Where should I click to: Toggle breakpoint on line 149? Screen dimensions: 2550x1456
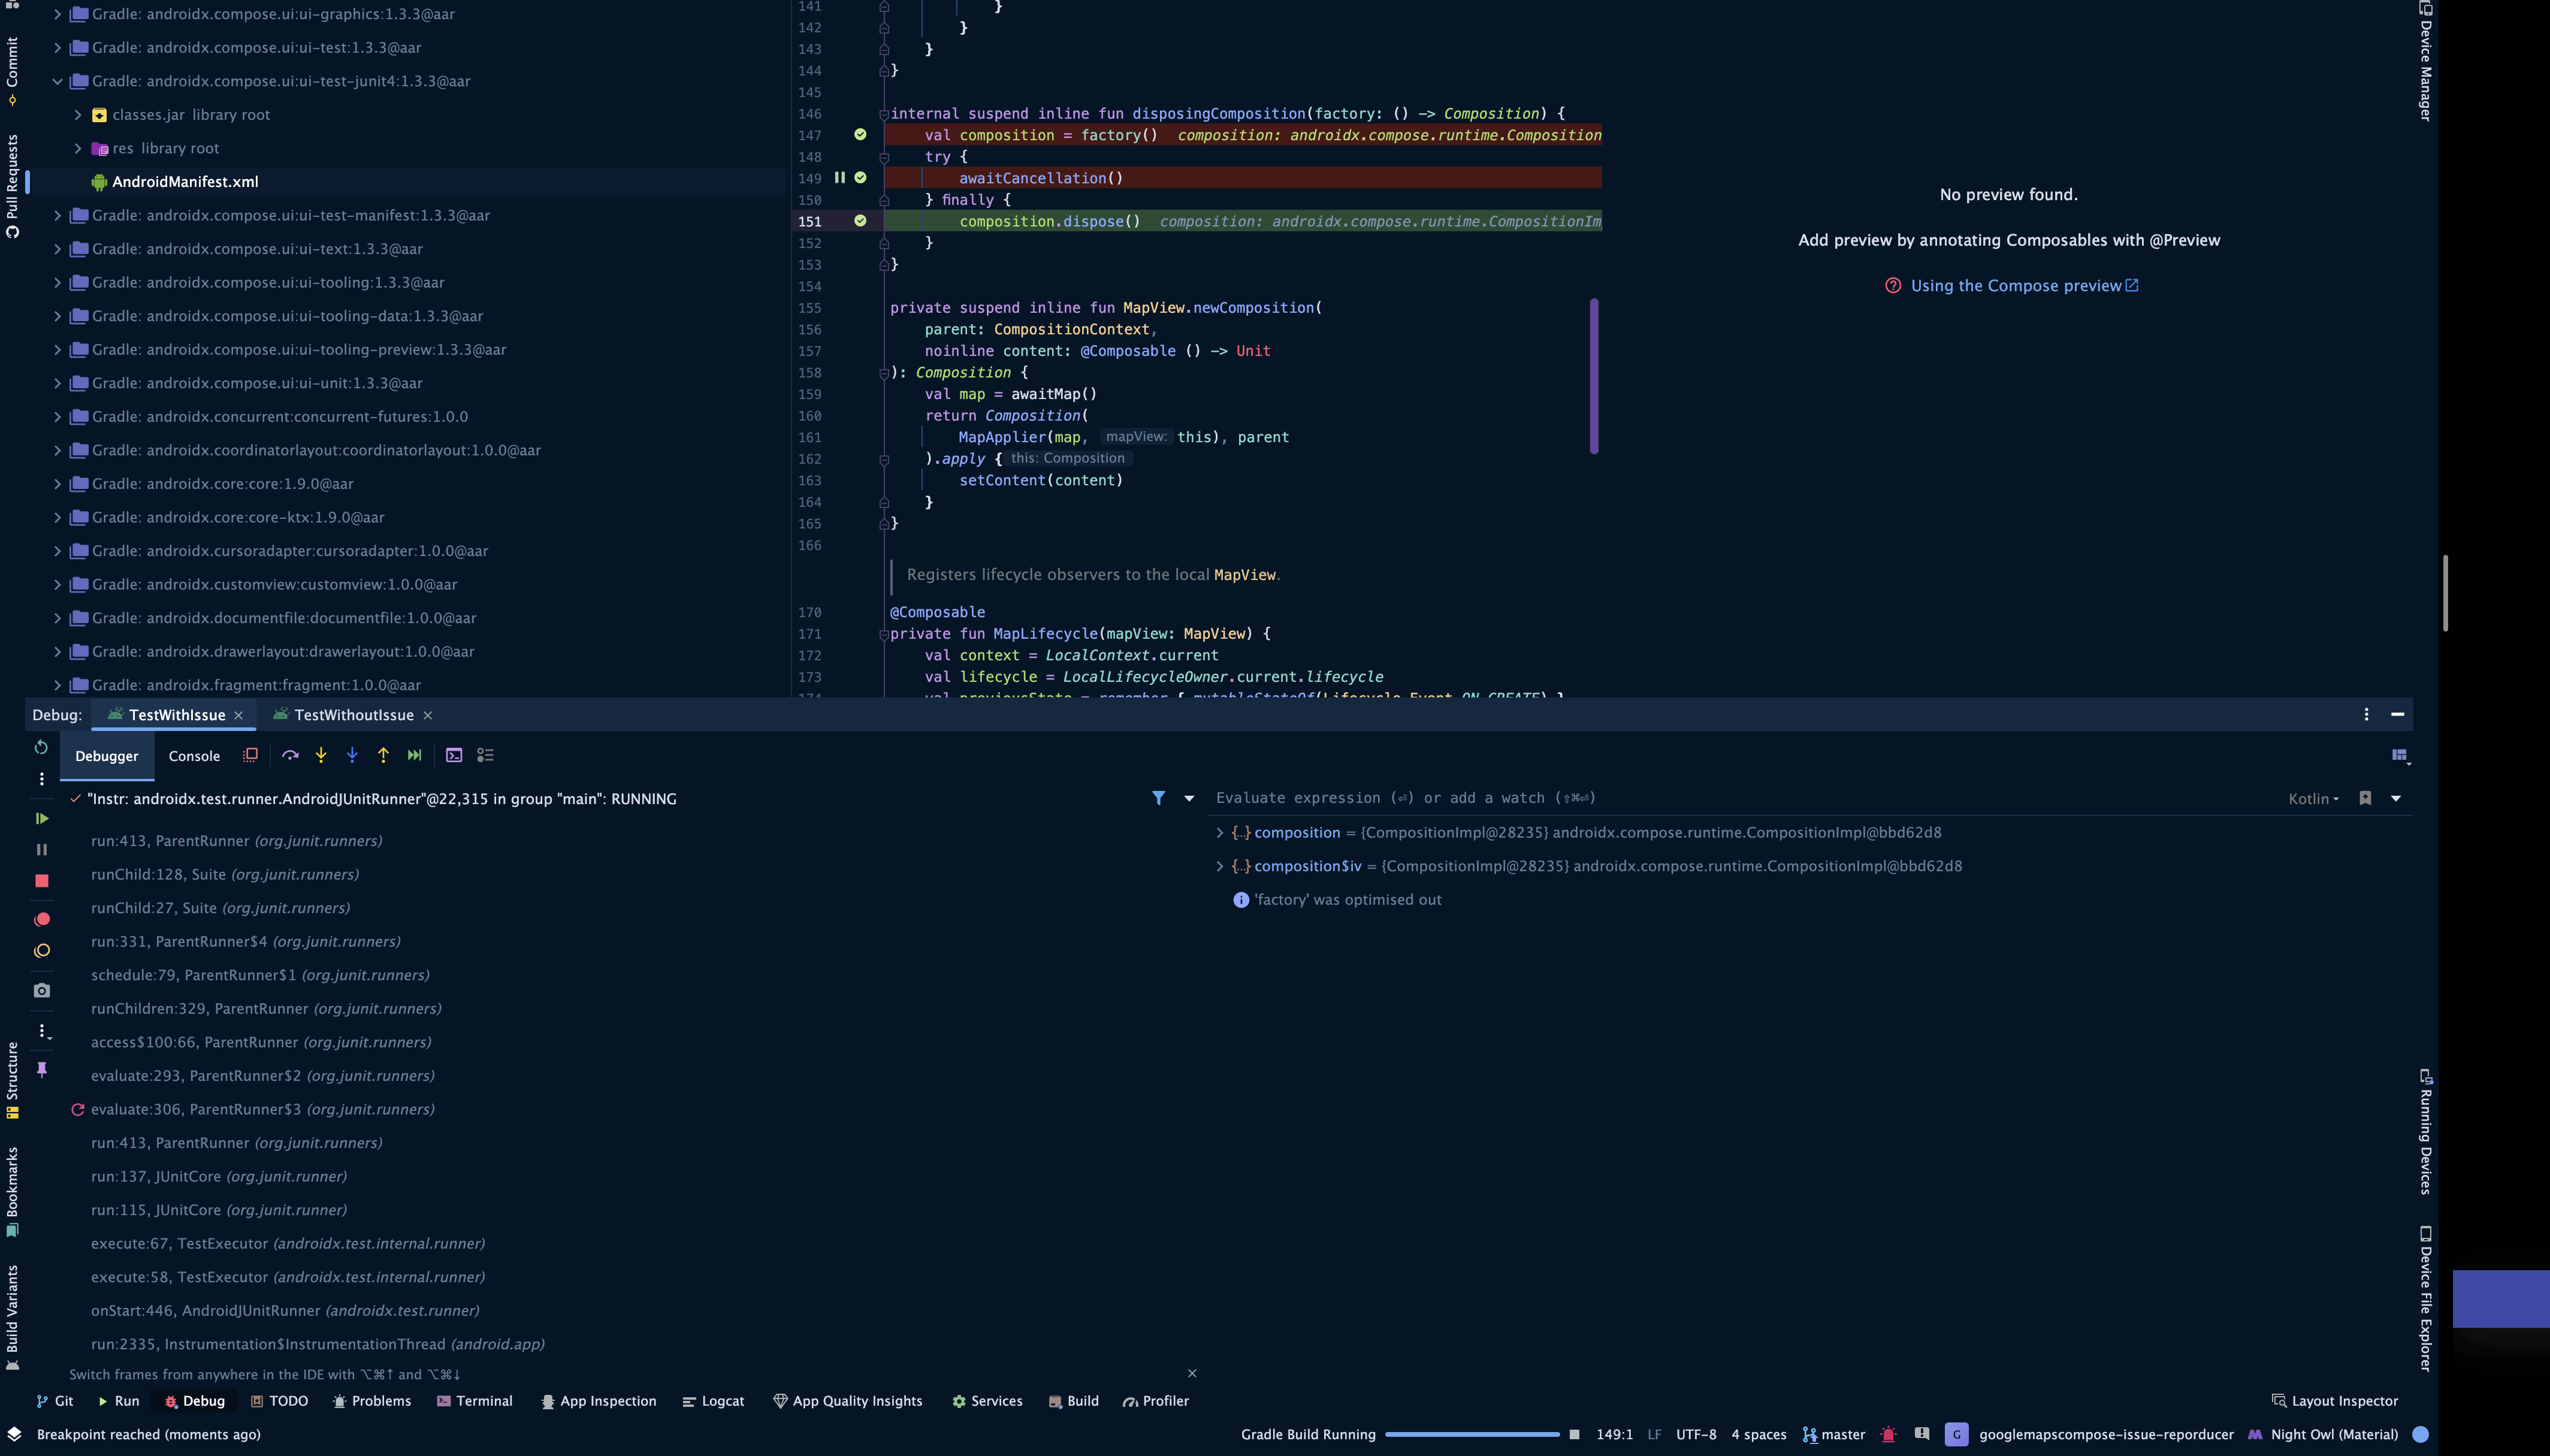pyautogui.click(x=860, y=177)
